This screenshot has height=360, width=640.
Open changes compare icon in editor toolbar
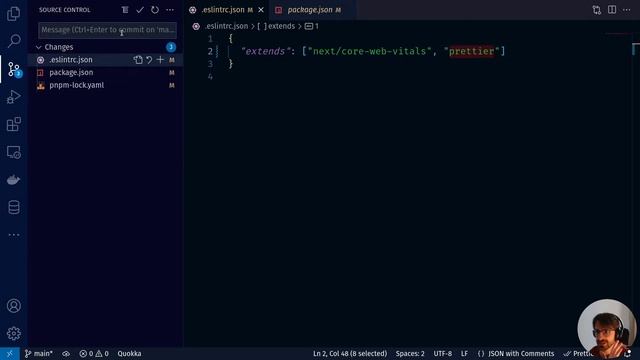tap(597, 10)
